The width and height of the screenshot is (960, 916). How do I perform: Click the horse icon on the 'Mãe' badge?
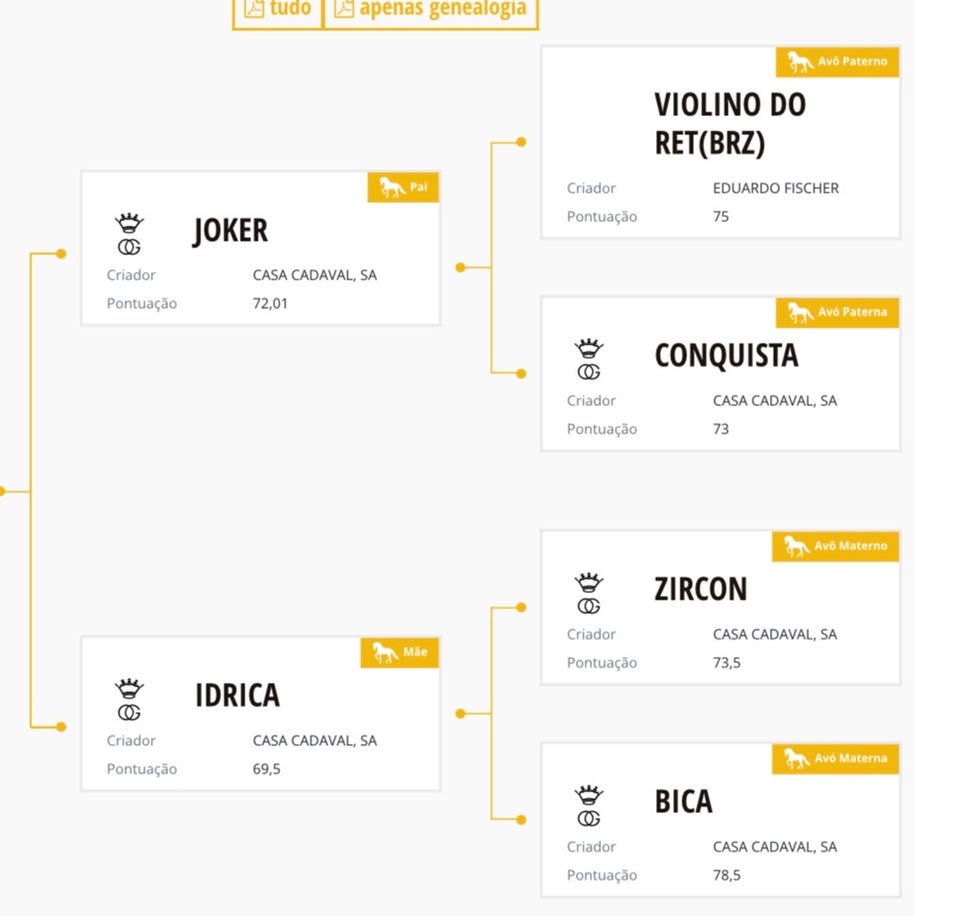click(x=385, y=654)
